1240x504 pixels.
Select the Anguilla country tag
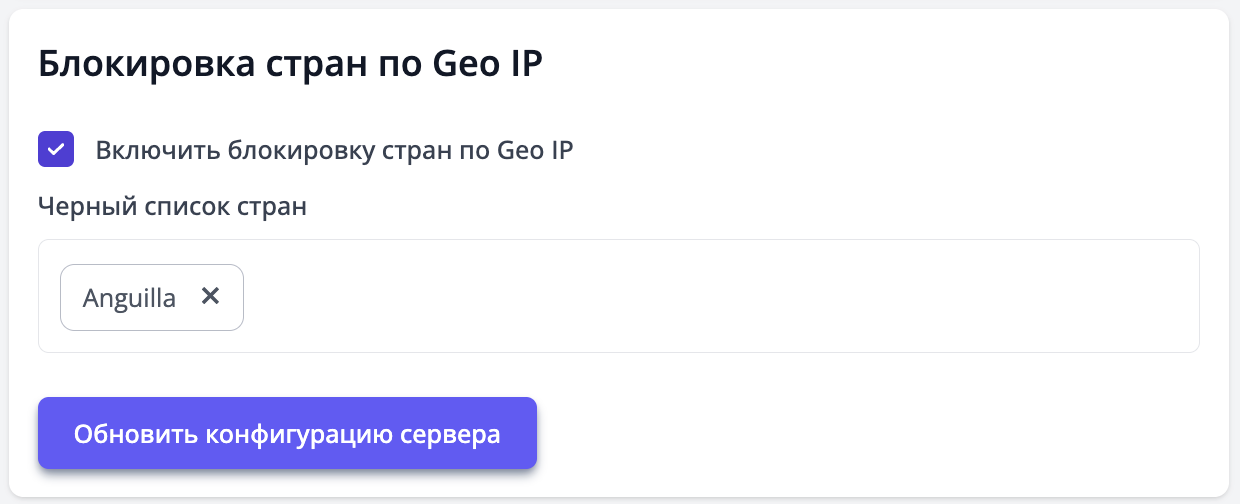130,297
